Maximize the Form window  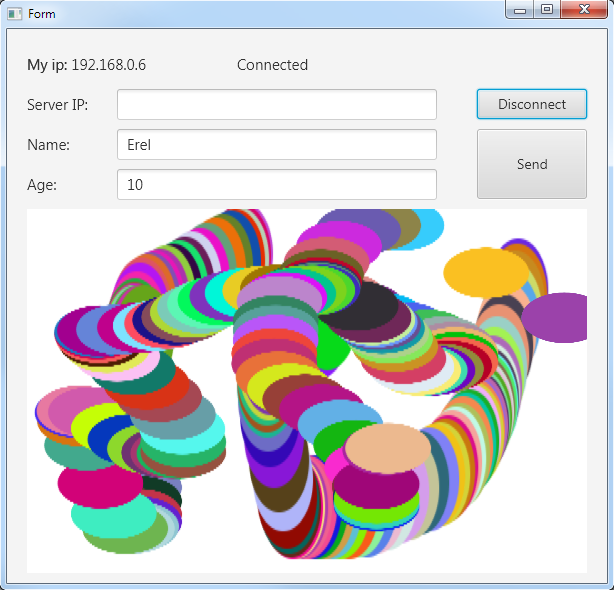[x=547, y=10]
